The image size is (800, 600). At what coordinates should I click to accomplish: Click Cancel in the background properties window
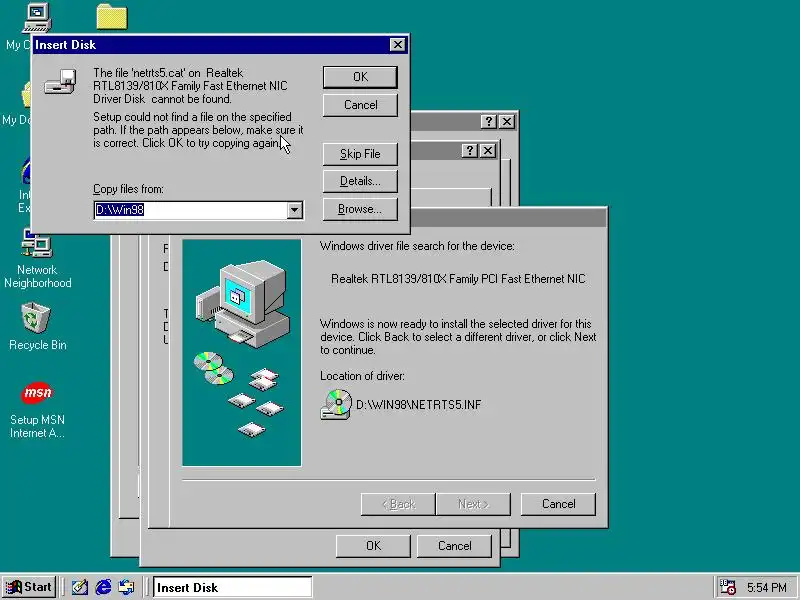tap(455, 546)
